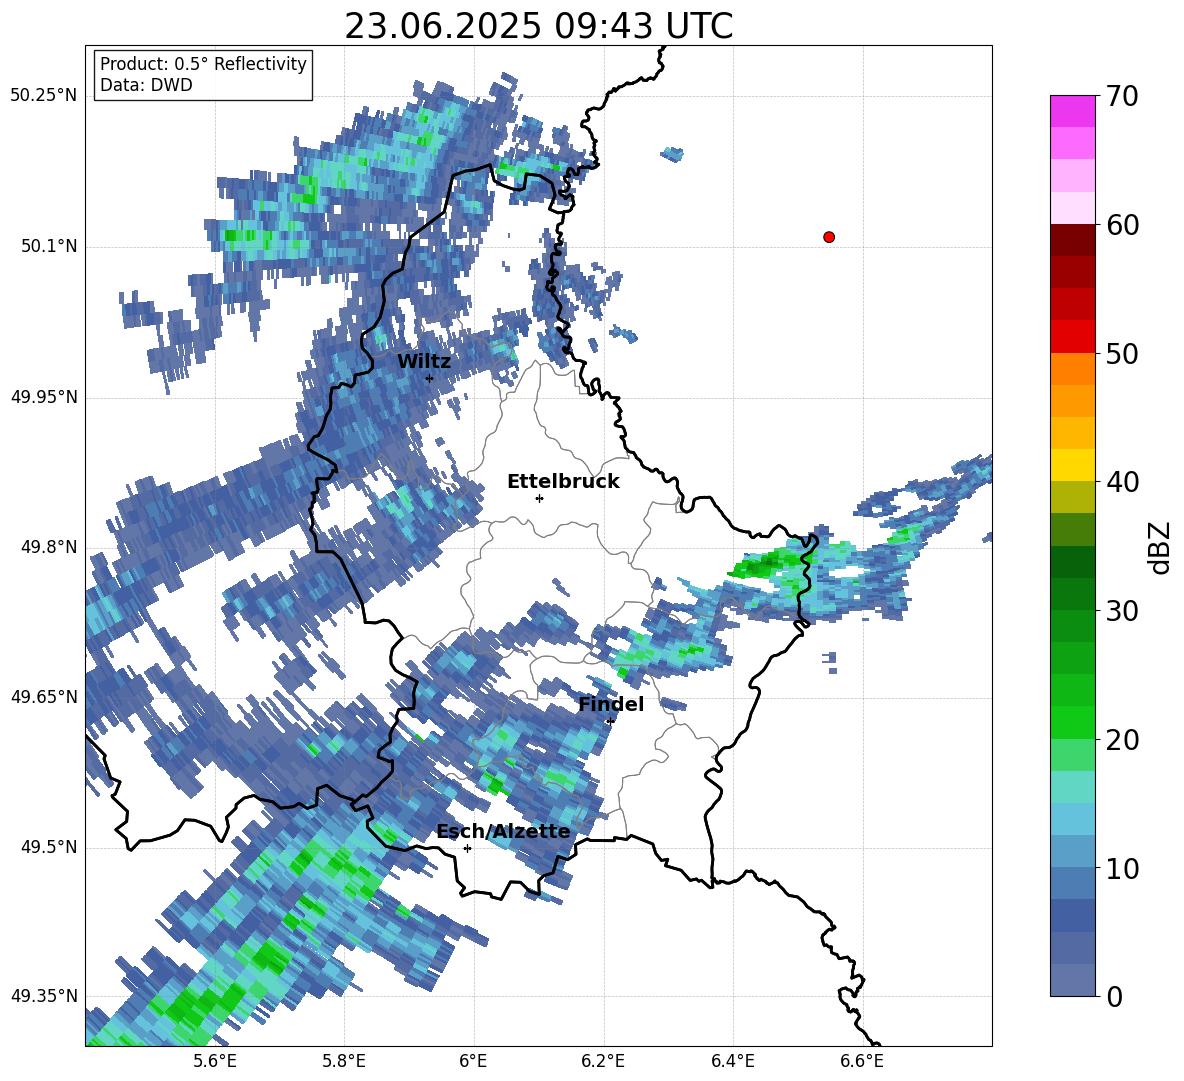Click the yellow swatch just above 40

(x=1072, y=465)
